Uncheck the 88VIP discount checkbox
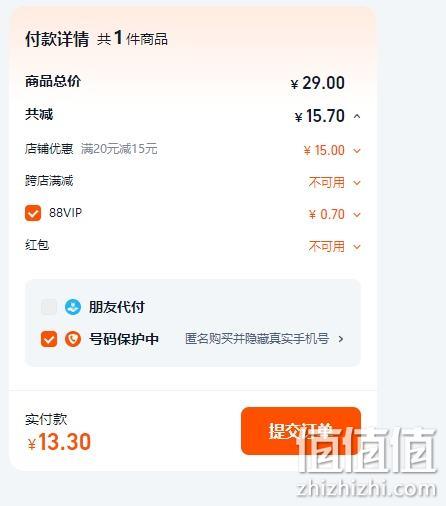This screenshot has width=446, height=506. [33, 213]
